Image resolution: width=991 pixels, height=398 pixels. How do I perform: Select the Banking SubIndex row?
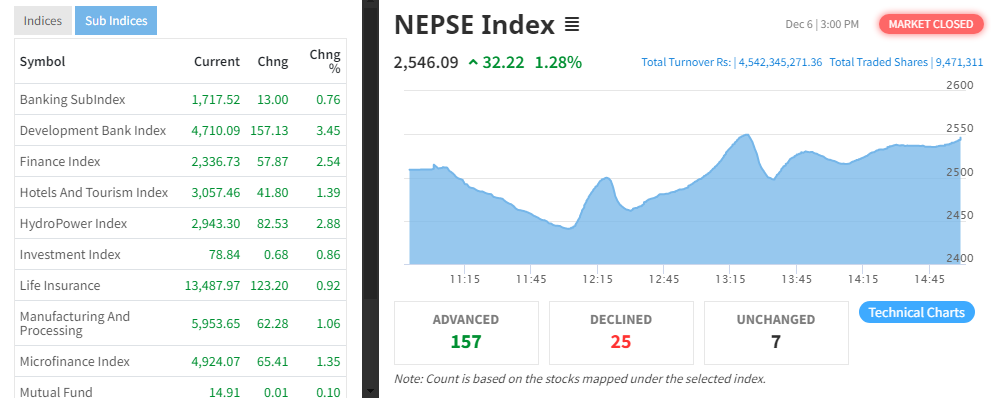pos(180,99)
